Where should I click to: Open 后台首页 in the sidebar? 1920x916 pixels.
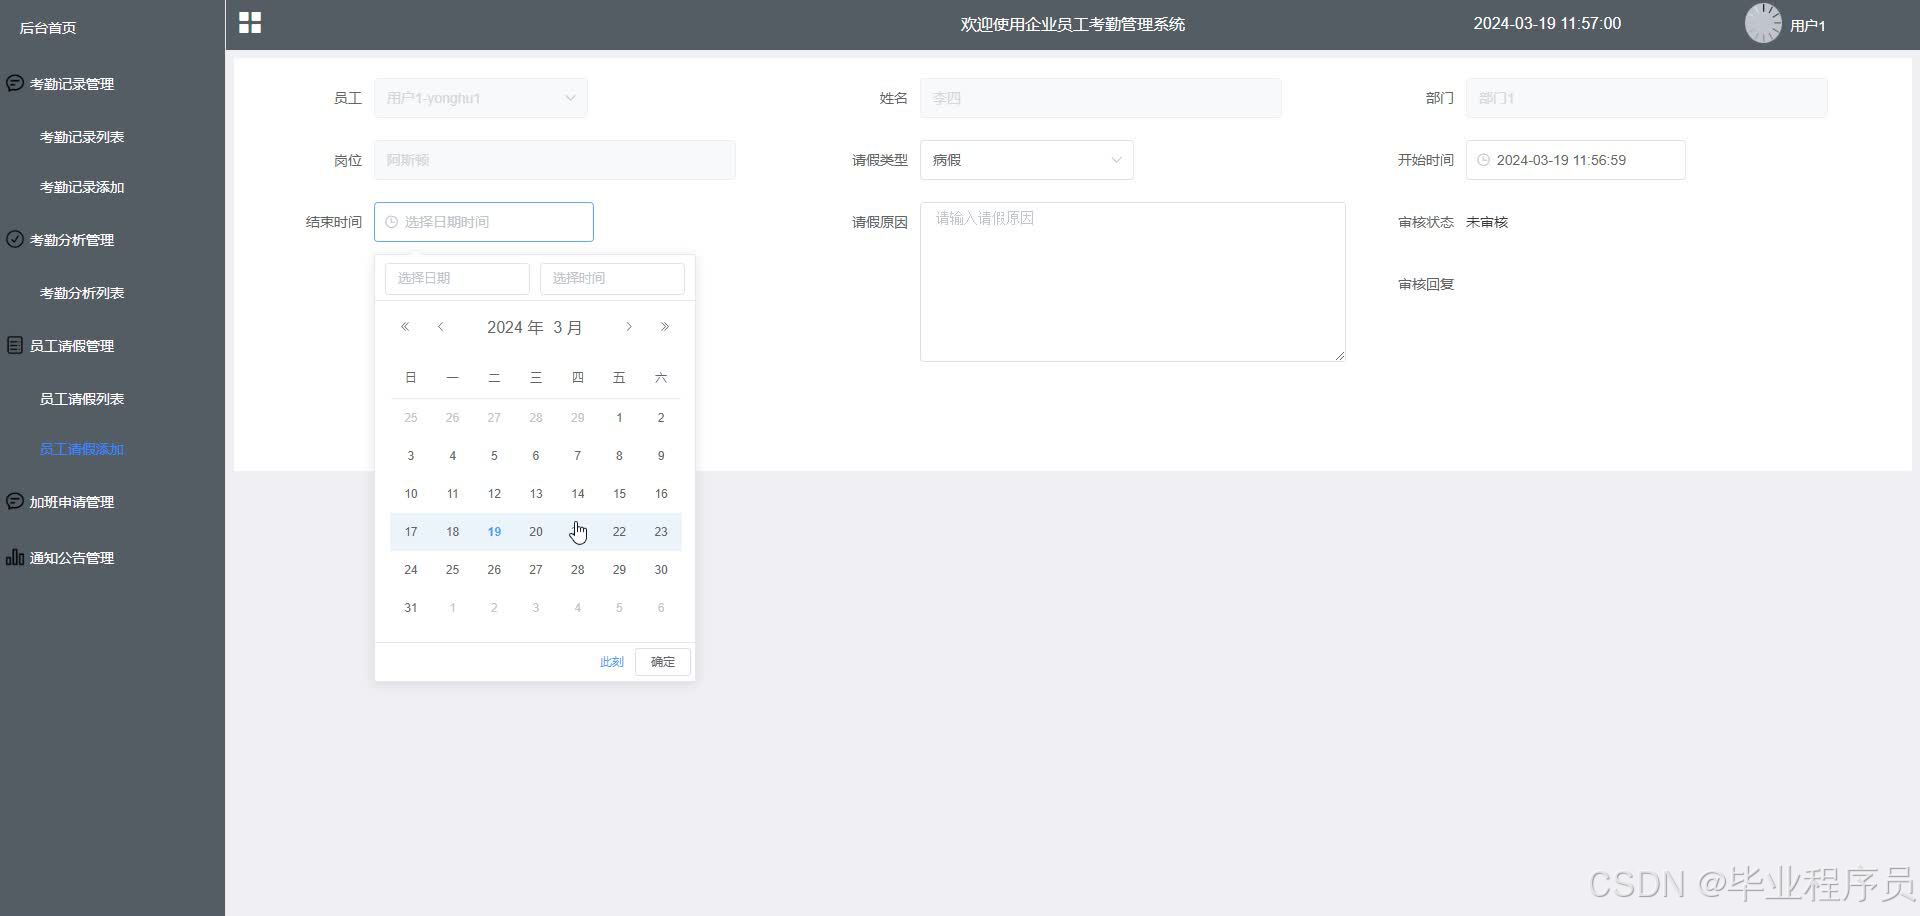(x=48, y=28)
